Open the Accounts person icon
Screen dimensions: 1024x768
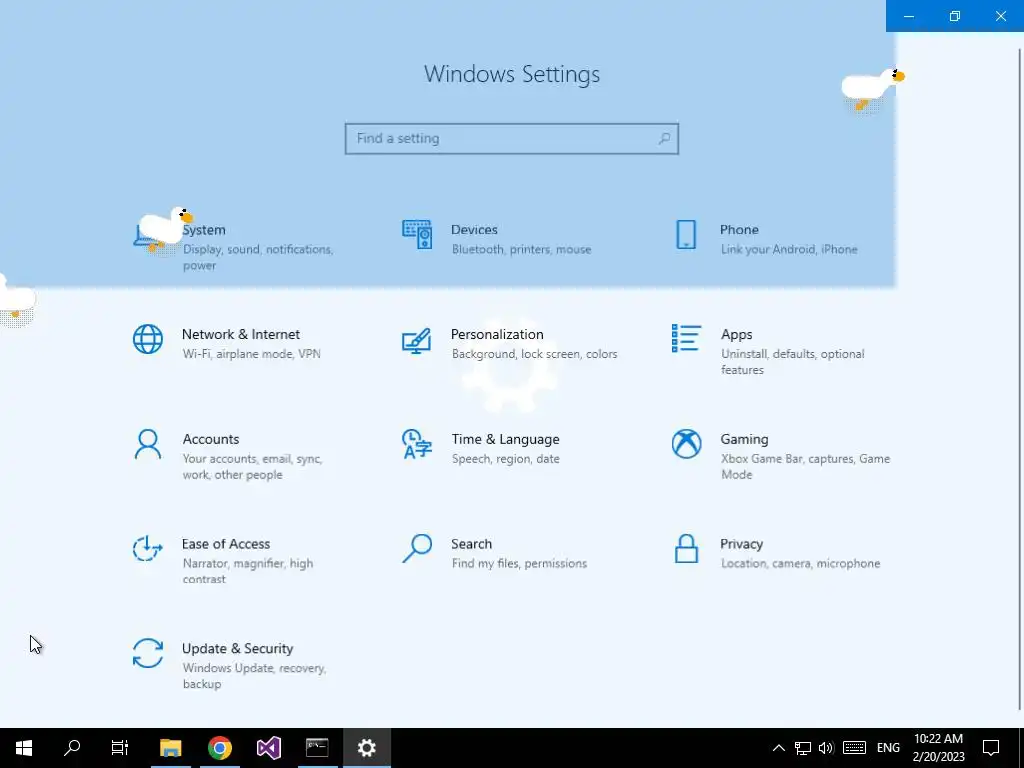pos(148,444)
